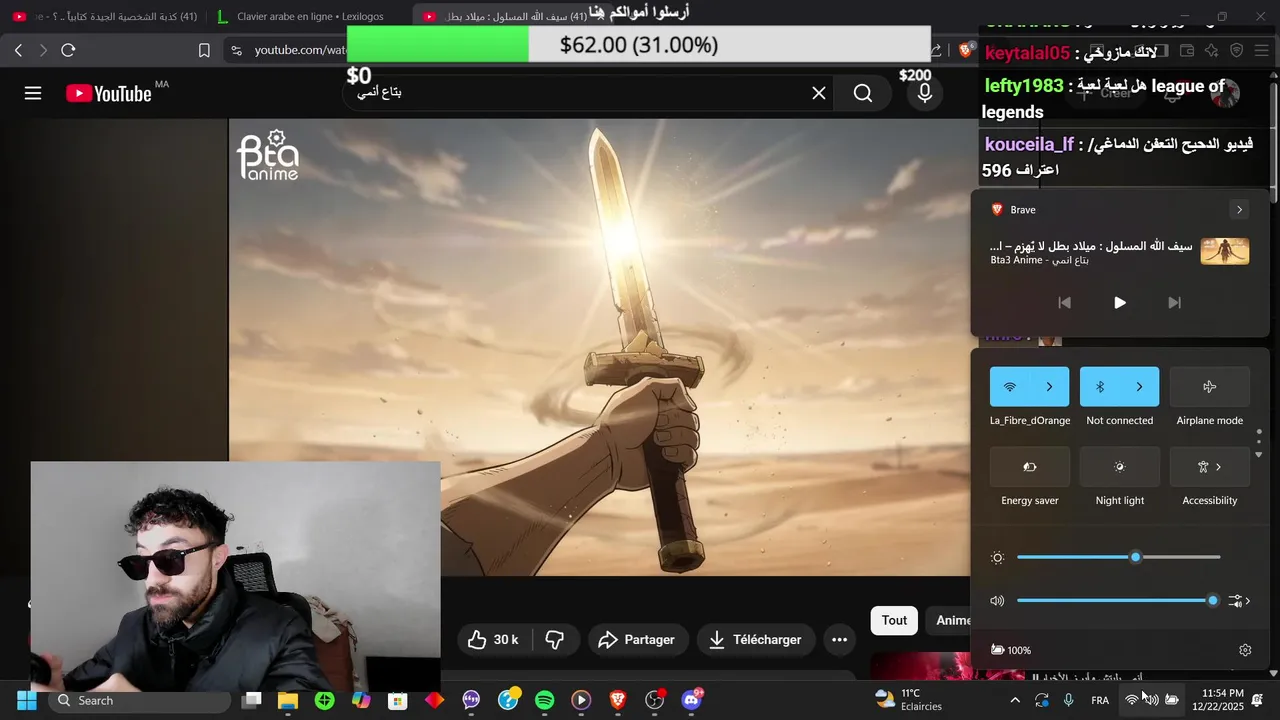The width and height of the screenshot is (1280, 720).
Task: Dislike the video with the thumbs-down icon
Action: [x=555, y=640]
